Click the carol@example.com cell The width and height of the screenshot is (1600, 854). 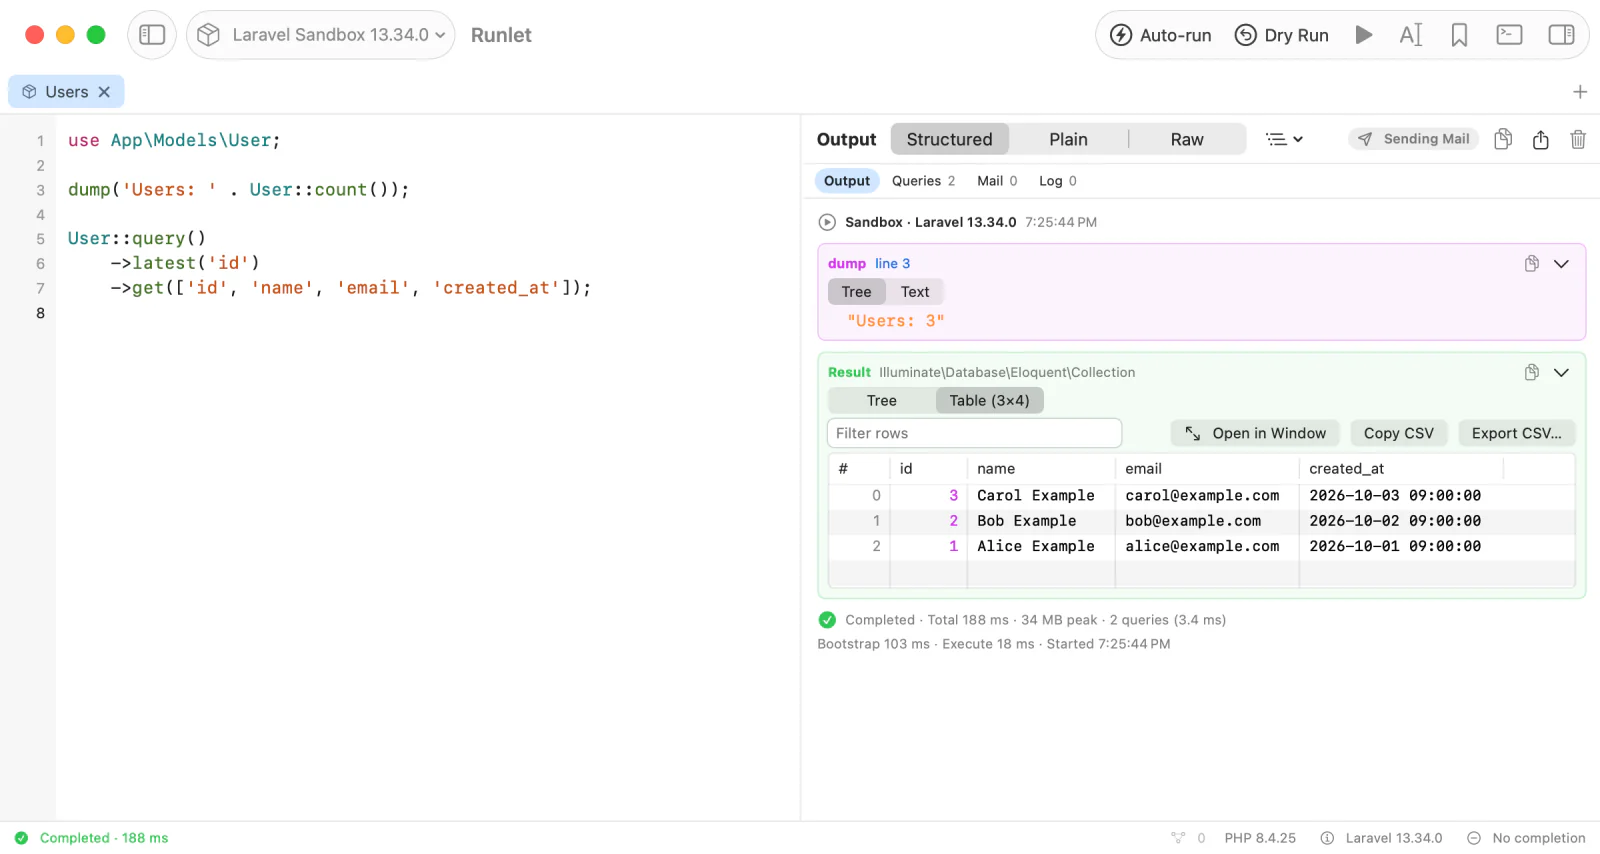click(1202, 496)
